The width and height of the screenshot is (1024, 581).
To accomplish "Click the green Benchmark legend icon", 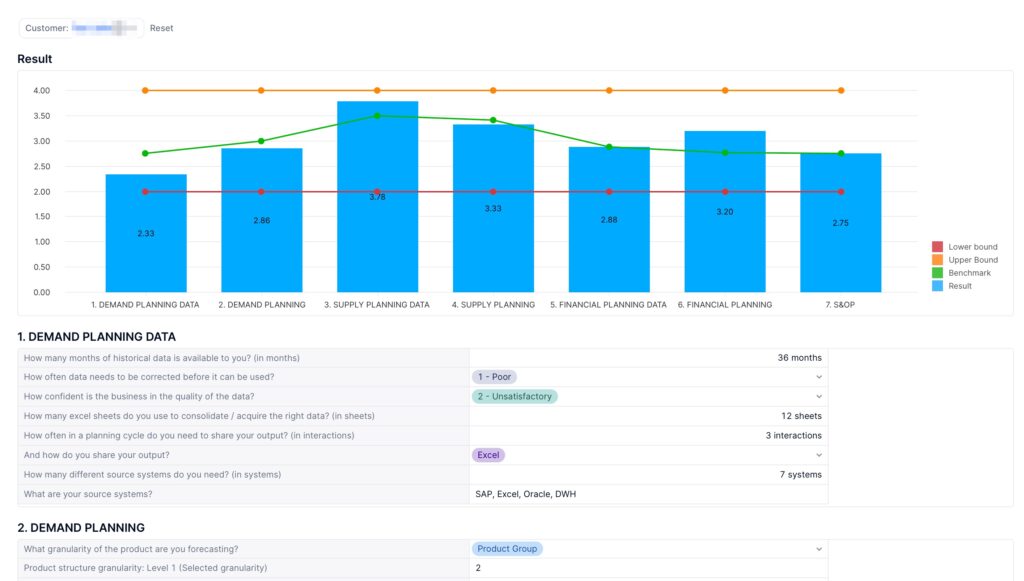I will tap(937, 272).
